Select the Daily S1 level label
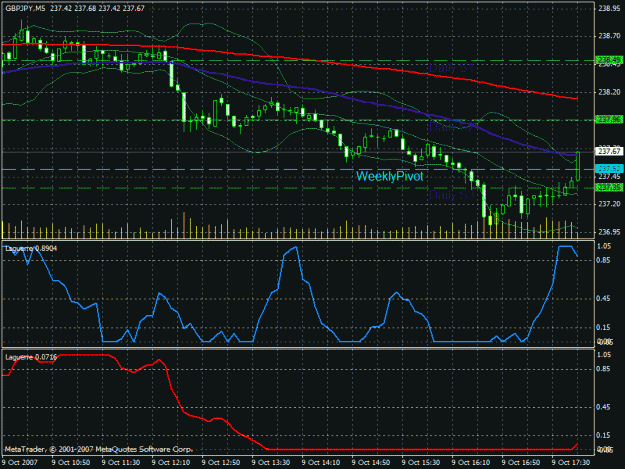This screenshot has height=469, width=625. pos(452,68)
